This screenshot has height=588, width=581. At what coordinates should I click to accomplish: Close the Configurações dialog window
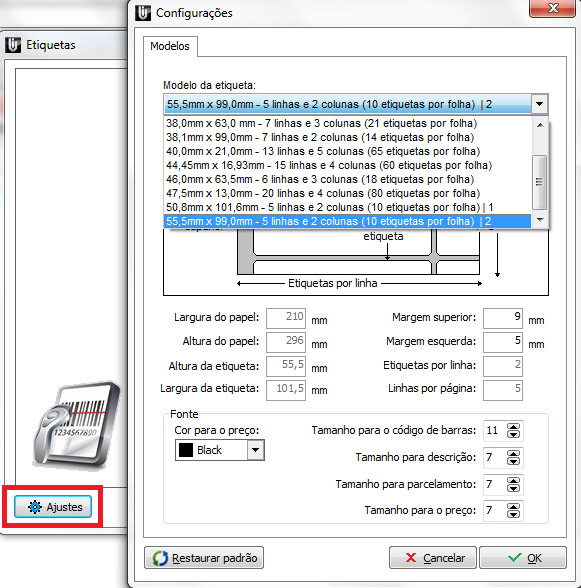click(x=552, y=8)
